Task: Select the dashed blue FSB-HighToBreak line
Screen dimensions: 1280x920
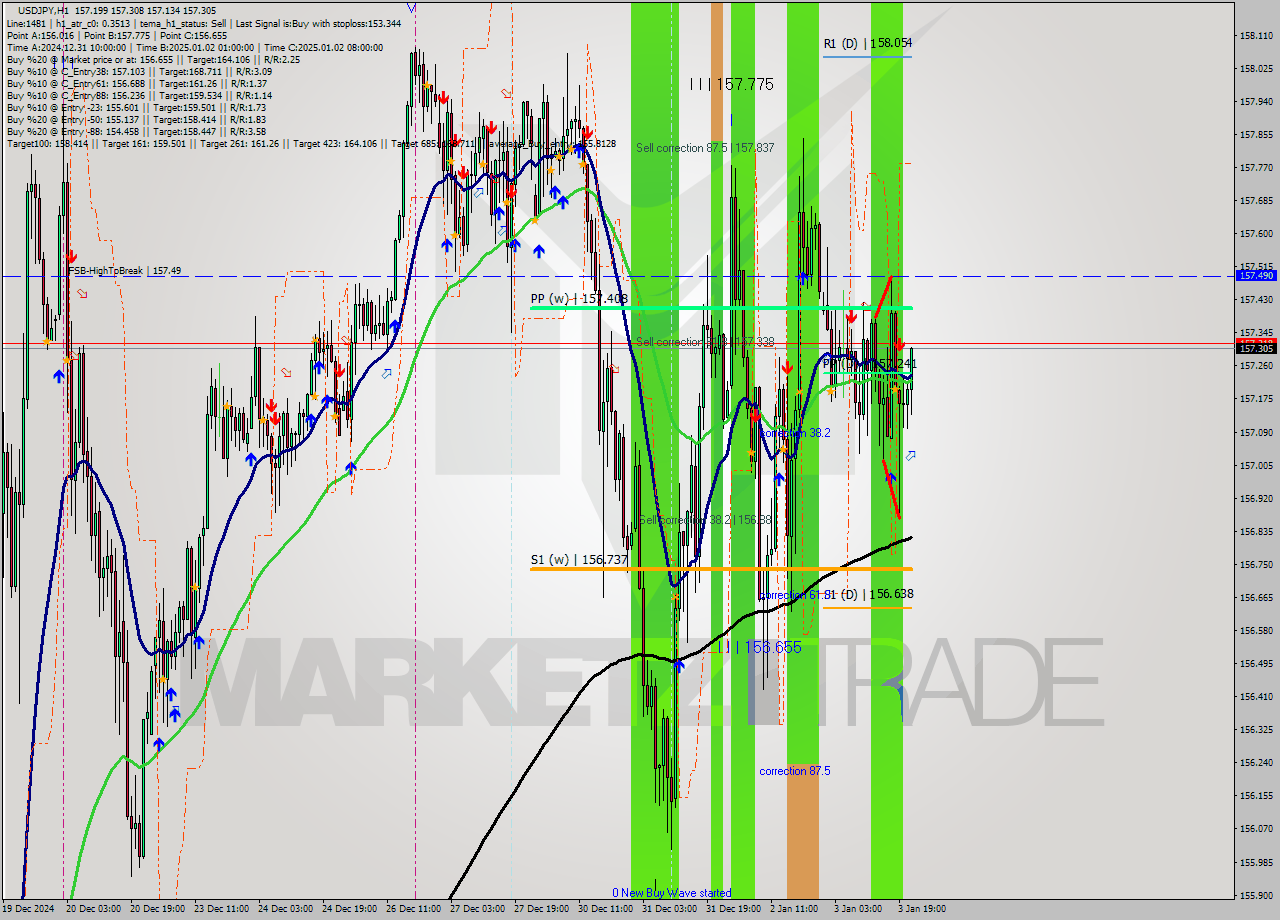Action: coord(618,276)
